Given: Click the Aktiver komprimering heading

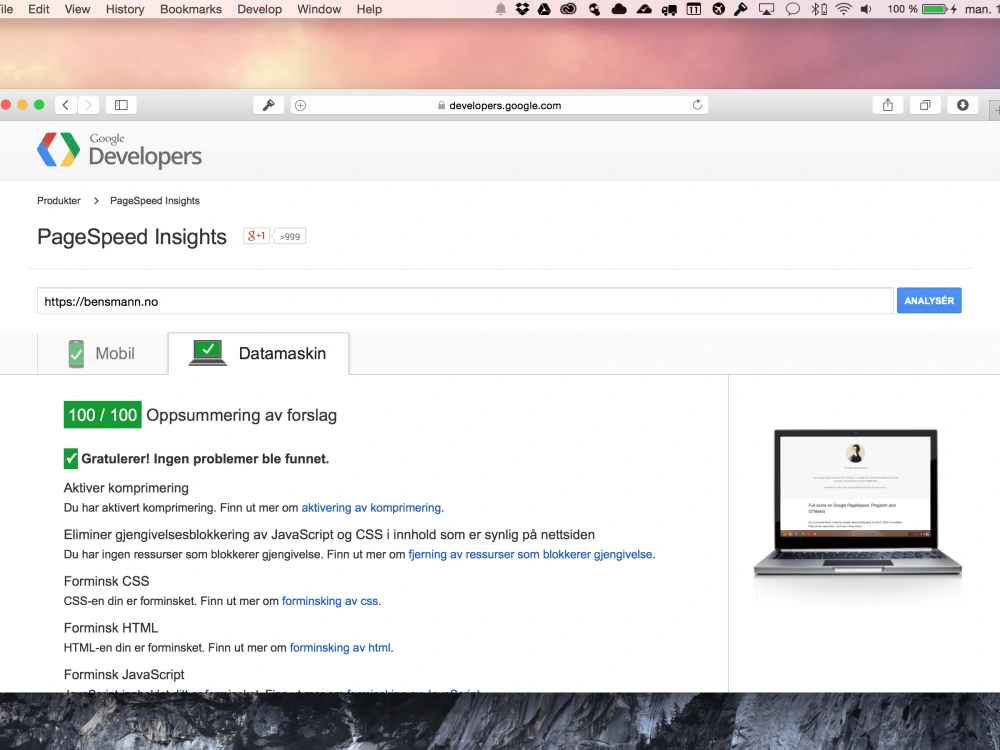Looking at the screenshot, I should pos(126,488).
